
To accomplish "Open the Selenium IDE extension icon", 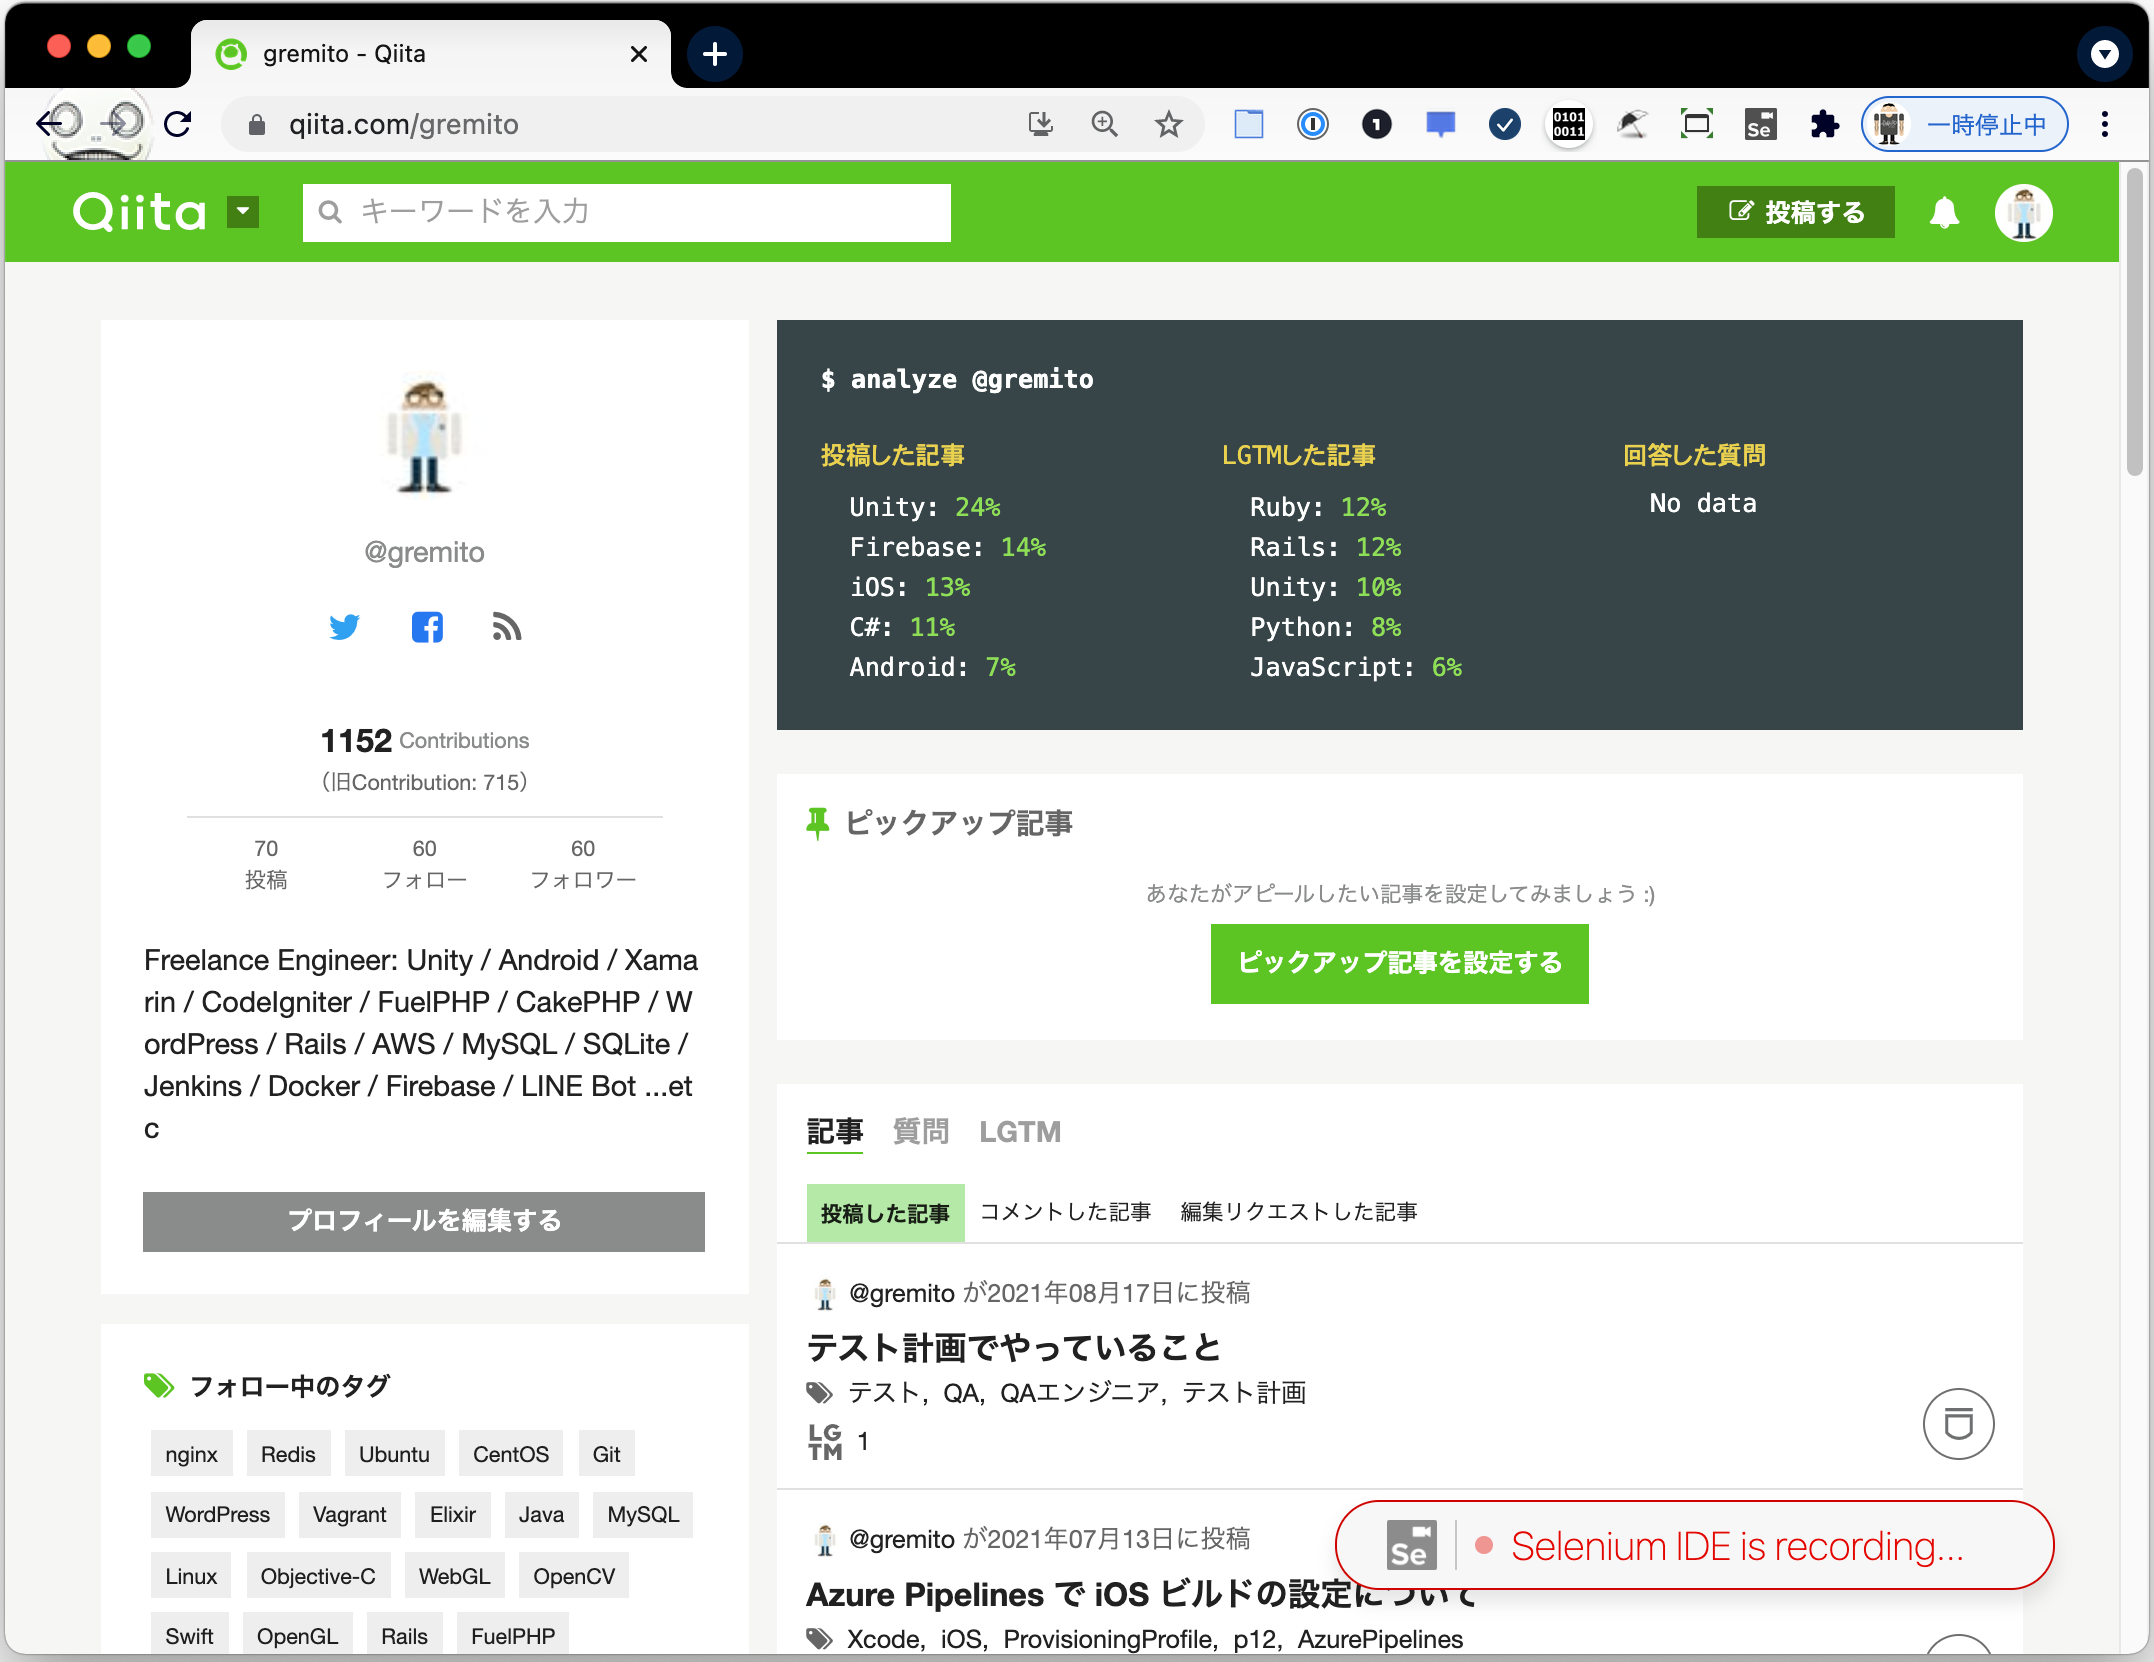I will [1760, 123].
